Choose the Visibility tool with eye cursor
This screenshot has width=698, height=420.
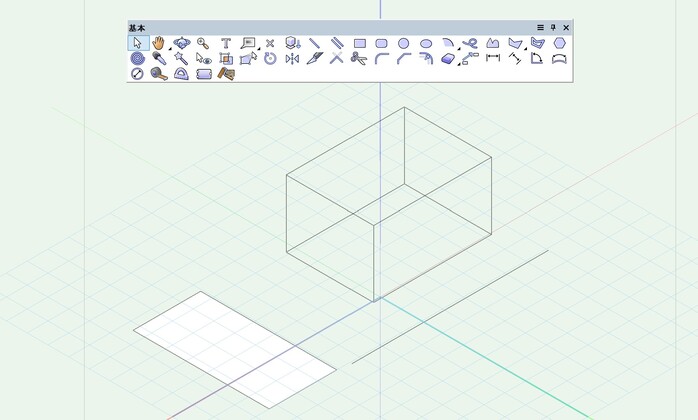(203, 59)
